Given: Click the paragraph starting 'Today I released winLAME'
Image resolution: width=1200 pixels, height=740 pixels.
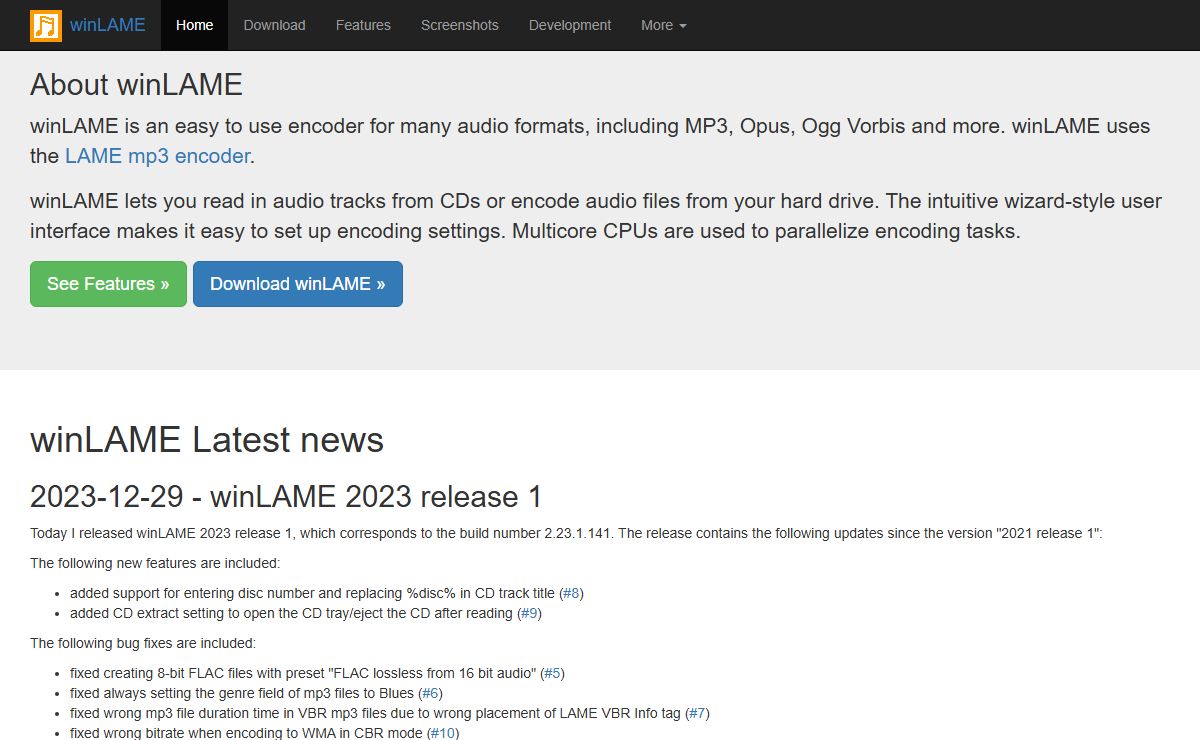Looking at the screenshot, I should [x=566, y=533].
